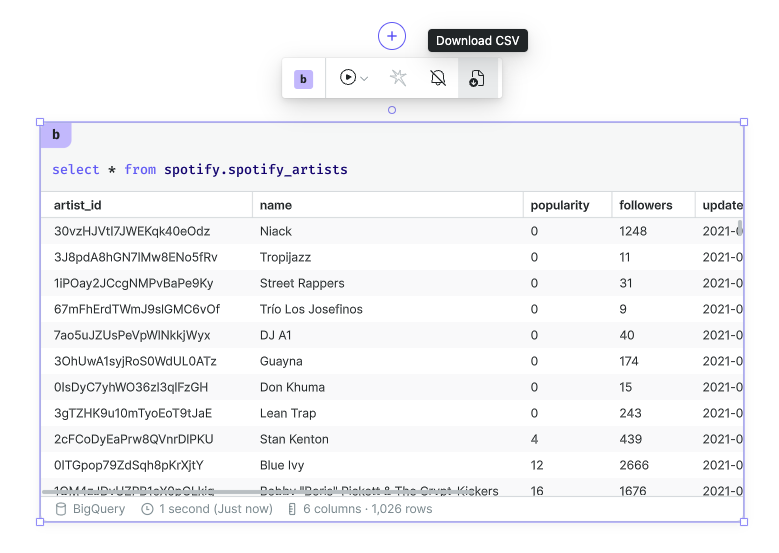Click '6 columns · 1,026 rows' status text
Viewport: 779px width, 553px height.
point(368,509)
